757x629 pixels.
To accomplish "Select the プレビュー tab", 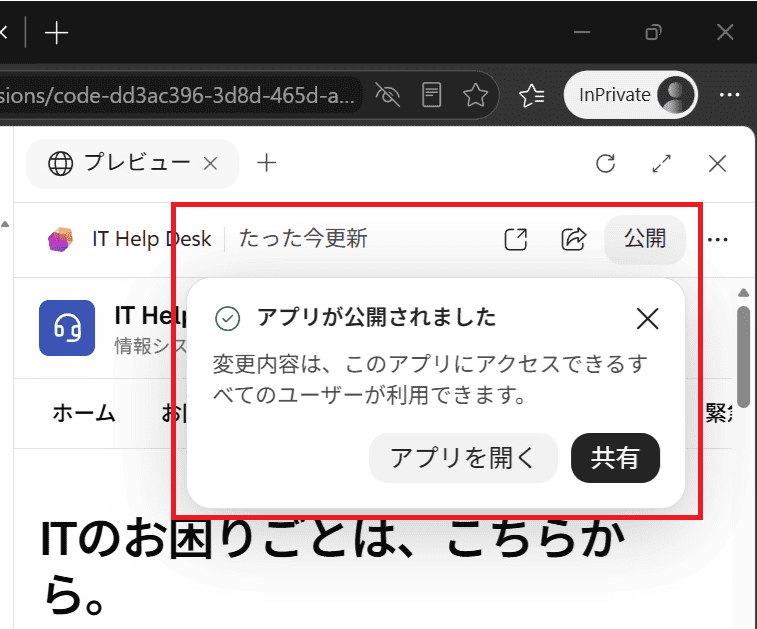I will coord(133,163).
